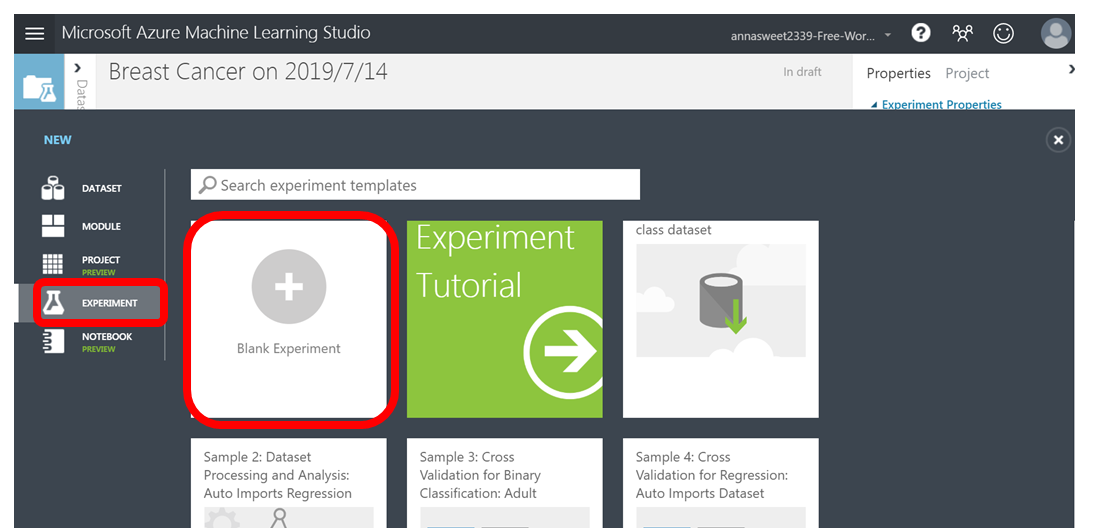Collapse the Properties pane right chevron
The image size is (1104, 528).
pyautogui.click(x=1071, y=69)
